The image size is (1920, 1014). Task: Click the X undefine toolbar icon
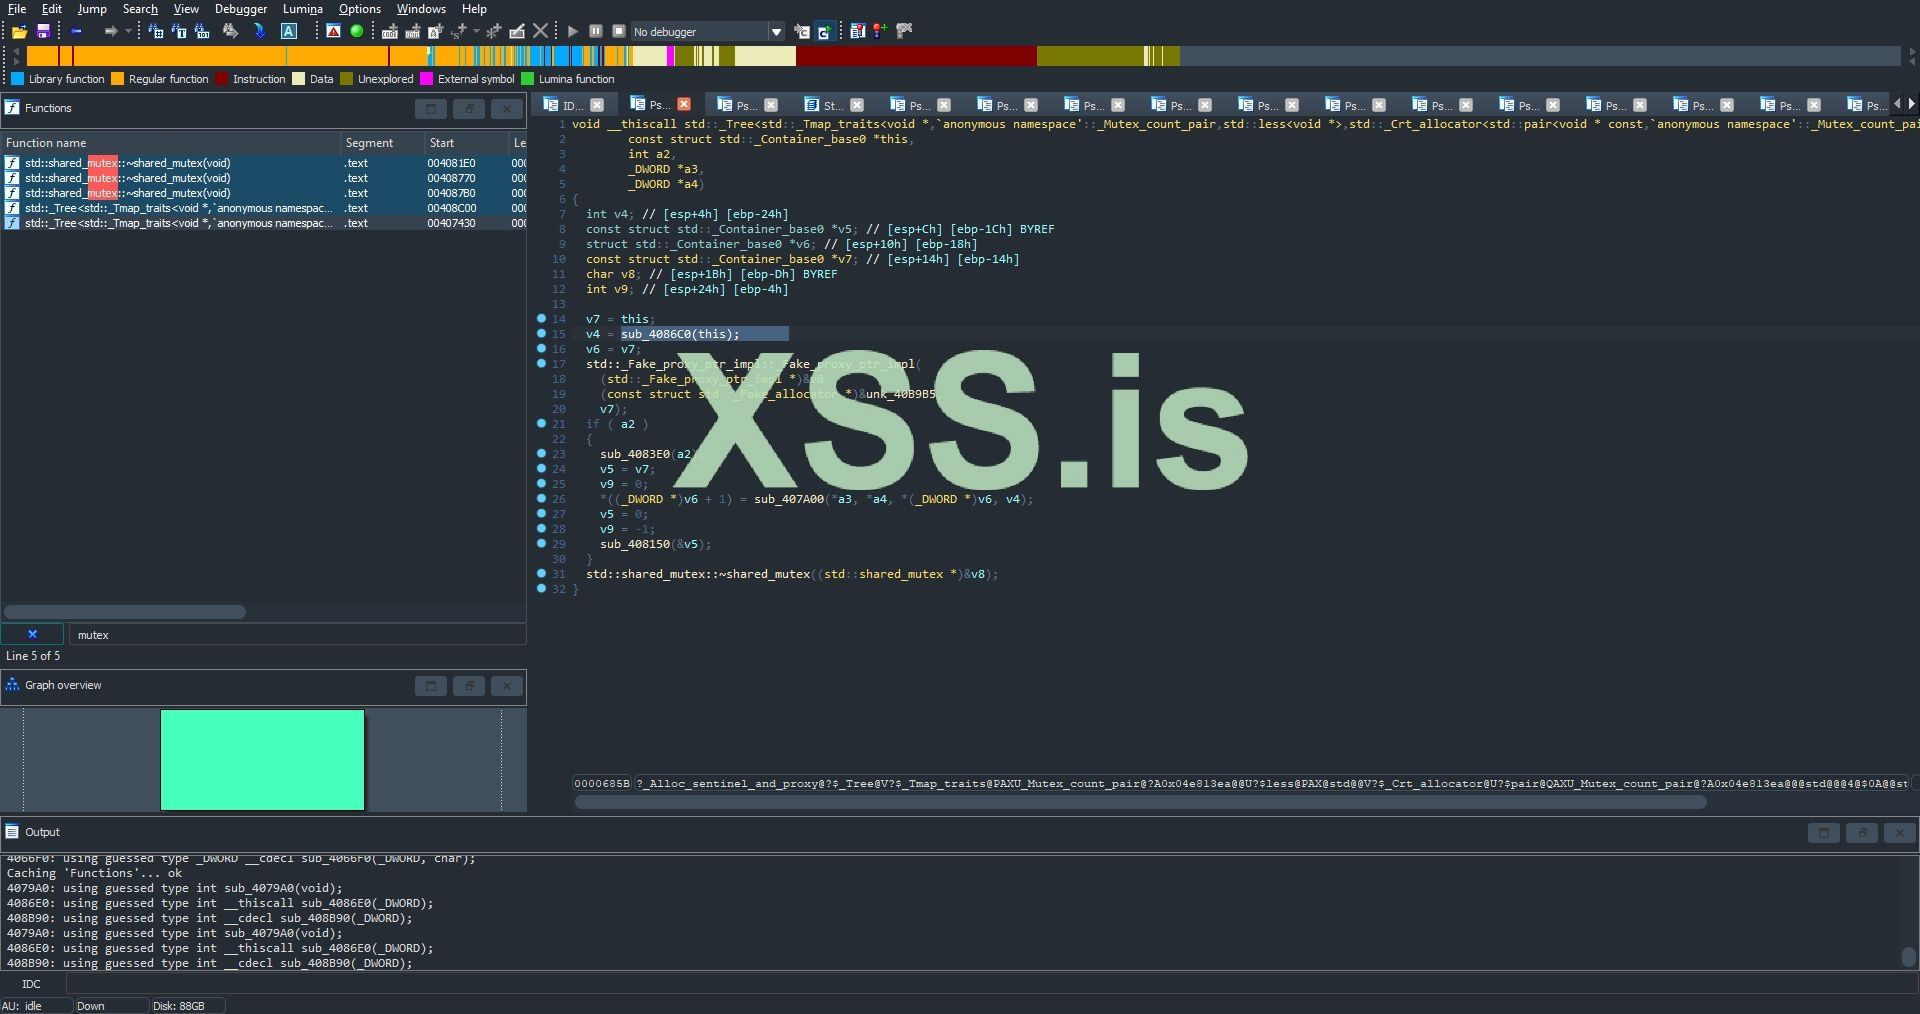tap(541, 32)
